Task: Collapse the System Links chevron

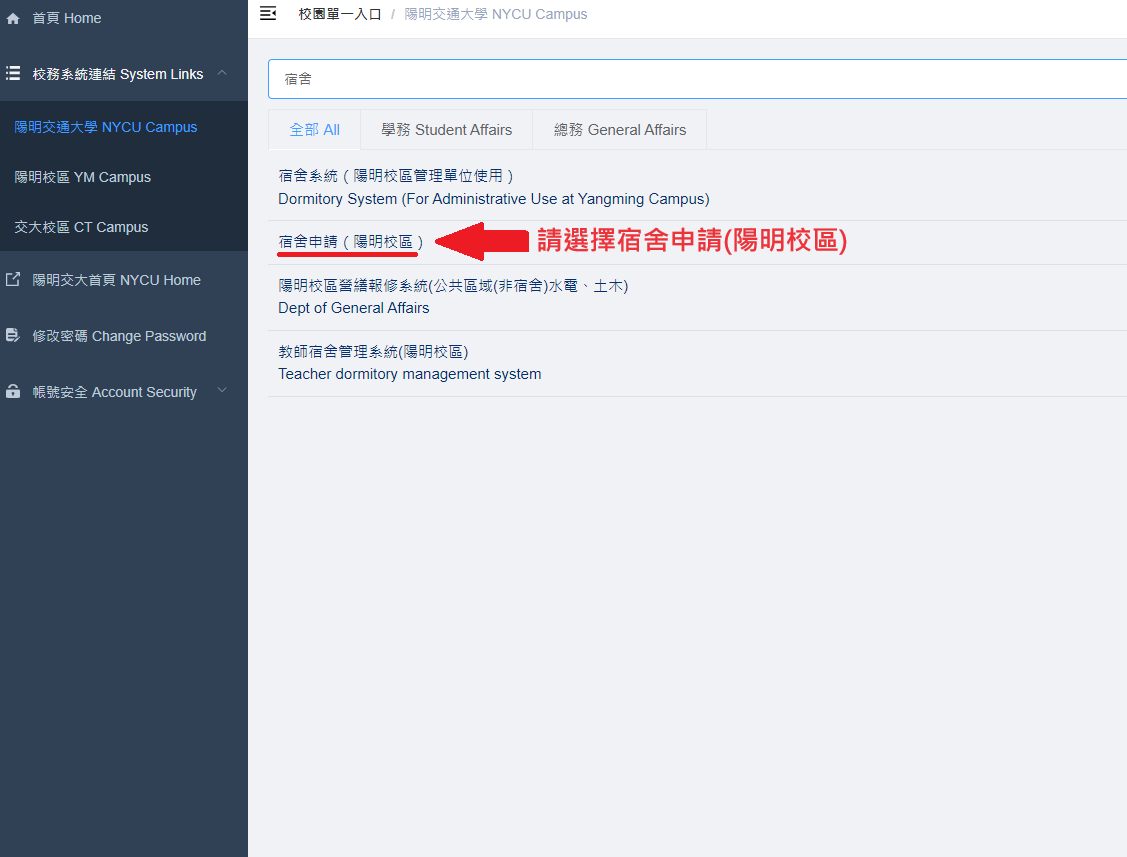Action: click(222, 73)
